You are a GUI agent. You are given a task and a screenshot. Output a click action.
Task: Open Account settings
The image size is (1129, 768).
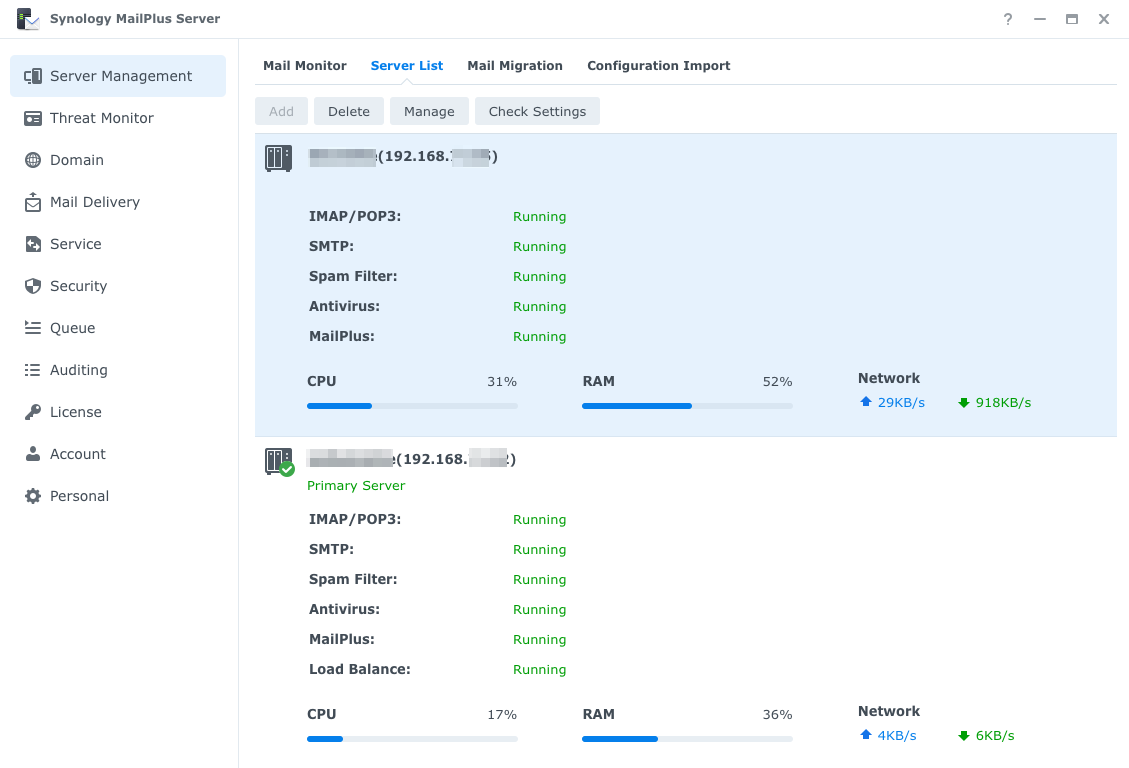point(76,454)
